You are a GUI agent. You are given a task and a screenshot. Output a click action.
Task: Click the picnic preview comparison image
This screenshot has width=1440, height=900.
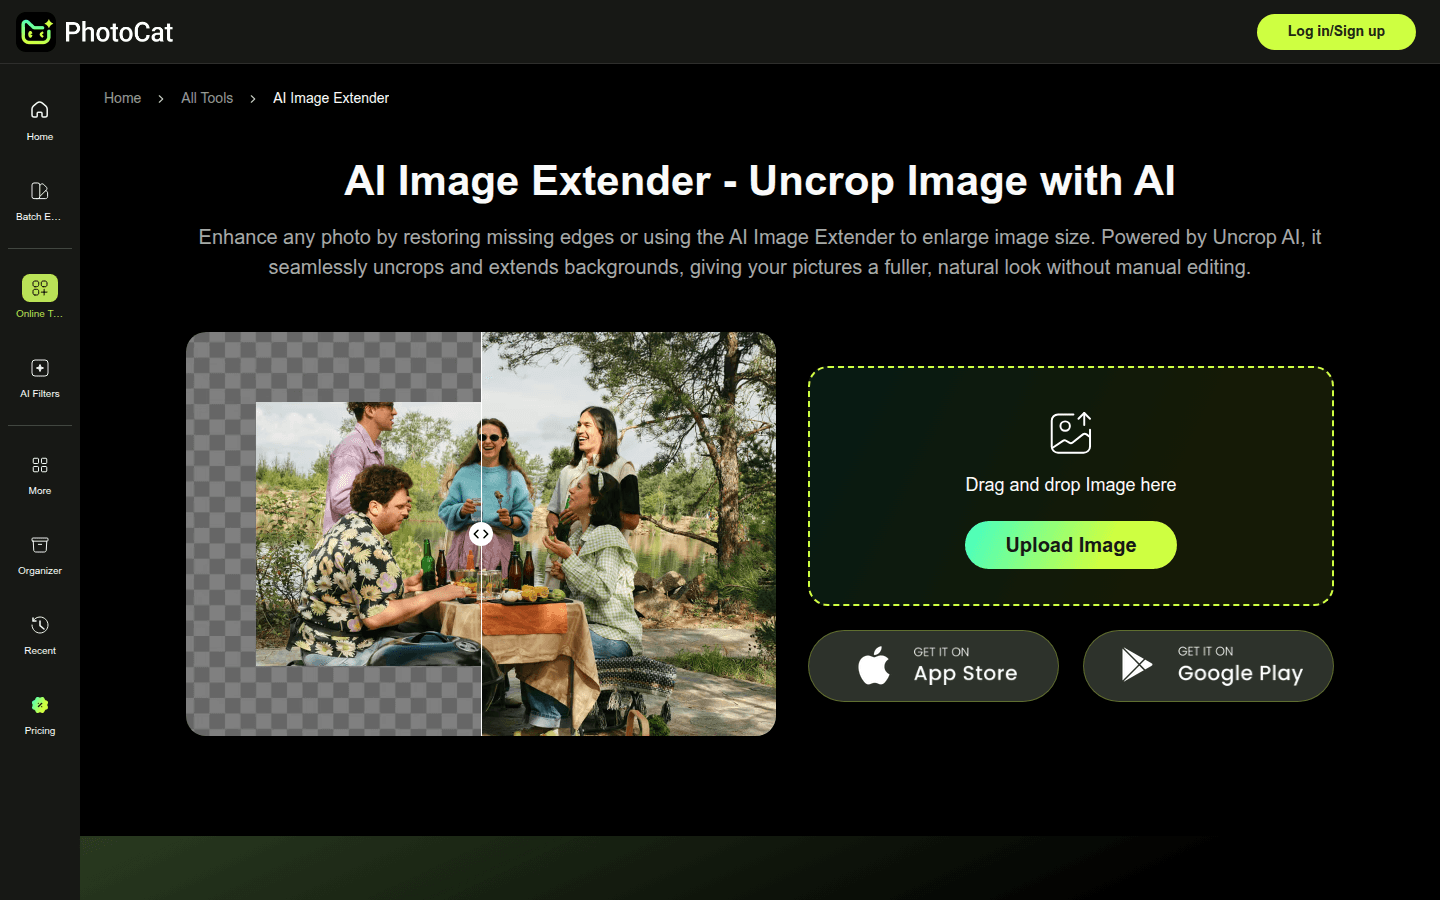481,534
